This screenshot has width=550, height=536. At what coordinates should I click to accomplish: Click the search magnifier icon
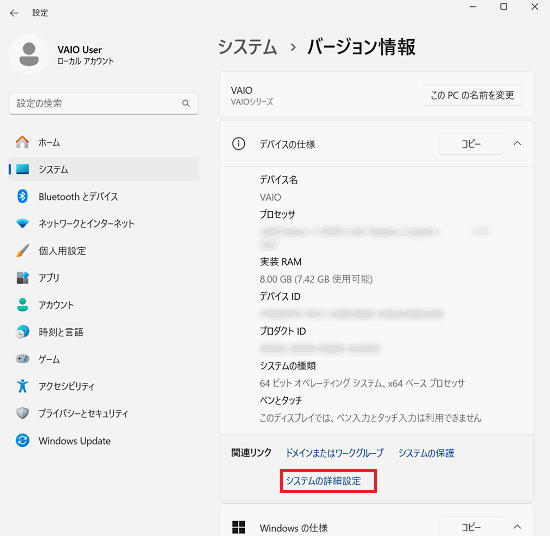[186, 103]
